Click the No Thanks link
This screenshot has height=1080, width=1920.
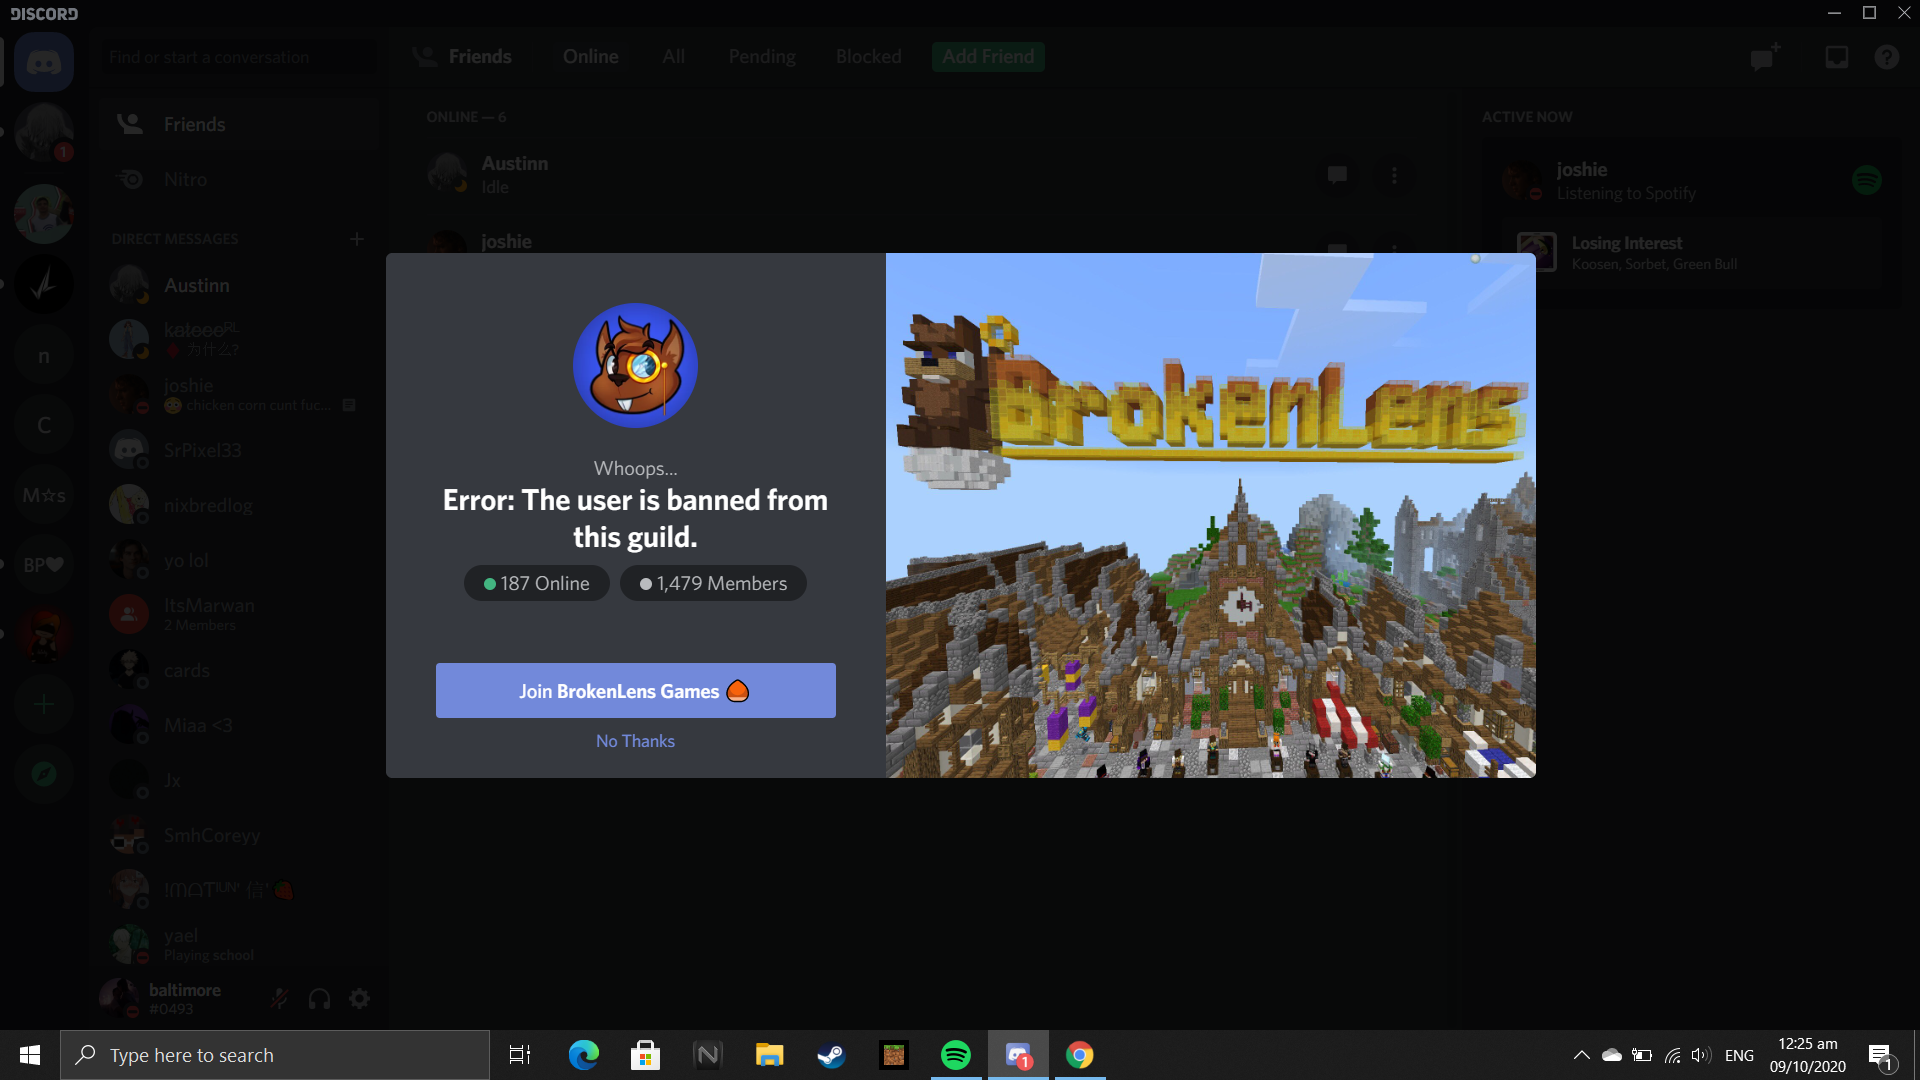[x=635, y=741]
